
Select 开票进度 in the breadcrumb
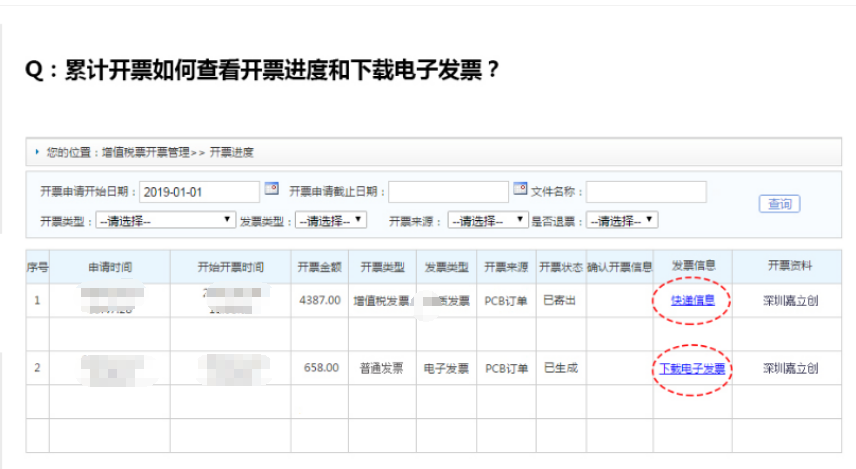coord(231,153)
